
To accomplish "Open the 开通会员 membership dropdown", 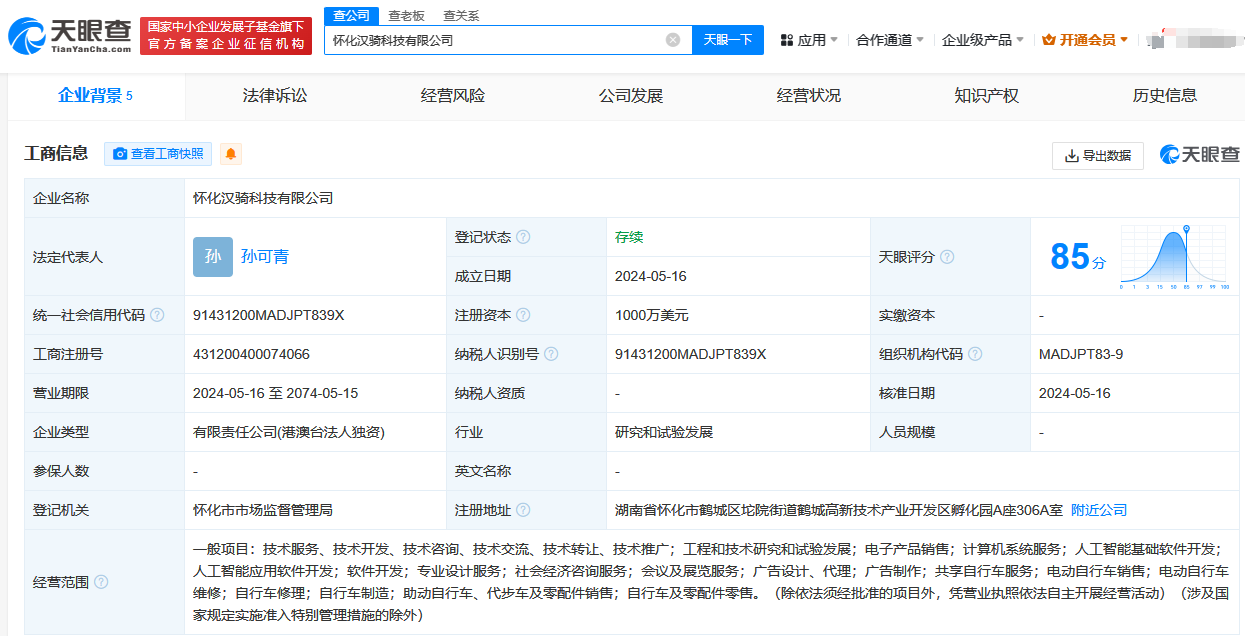I will tap(1085, 40).
